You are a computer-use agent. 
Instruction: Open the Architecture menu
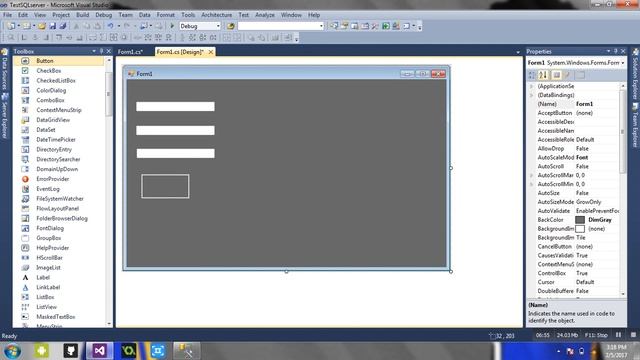[x=216, y=15]
